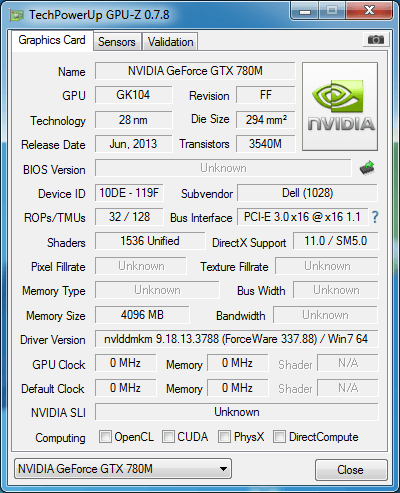Viewport: 400px width, 493px height.
Task: Tick the DirectCompute checkbox
Action: pos(279,437)
